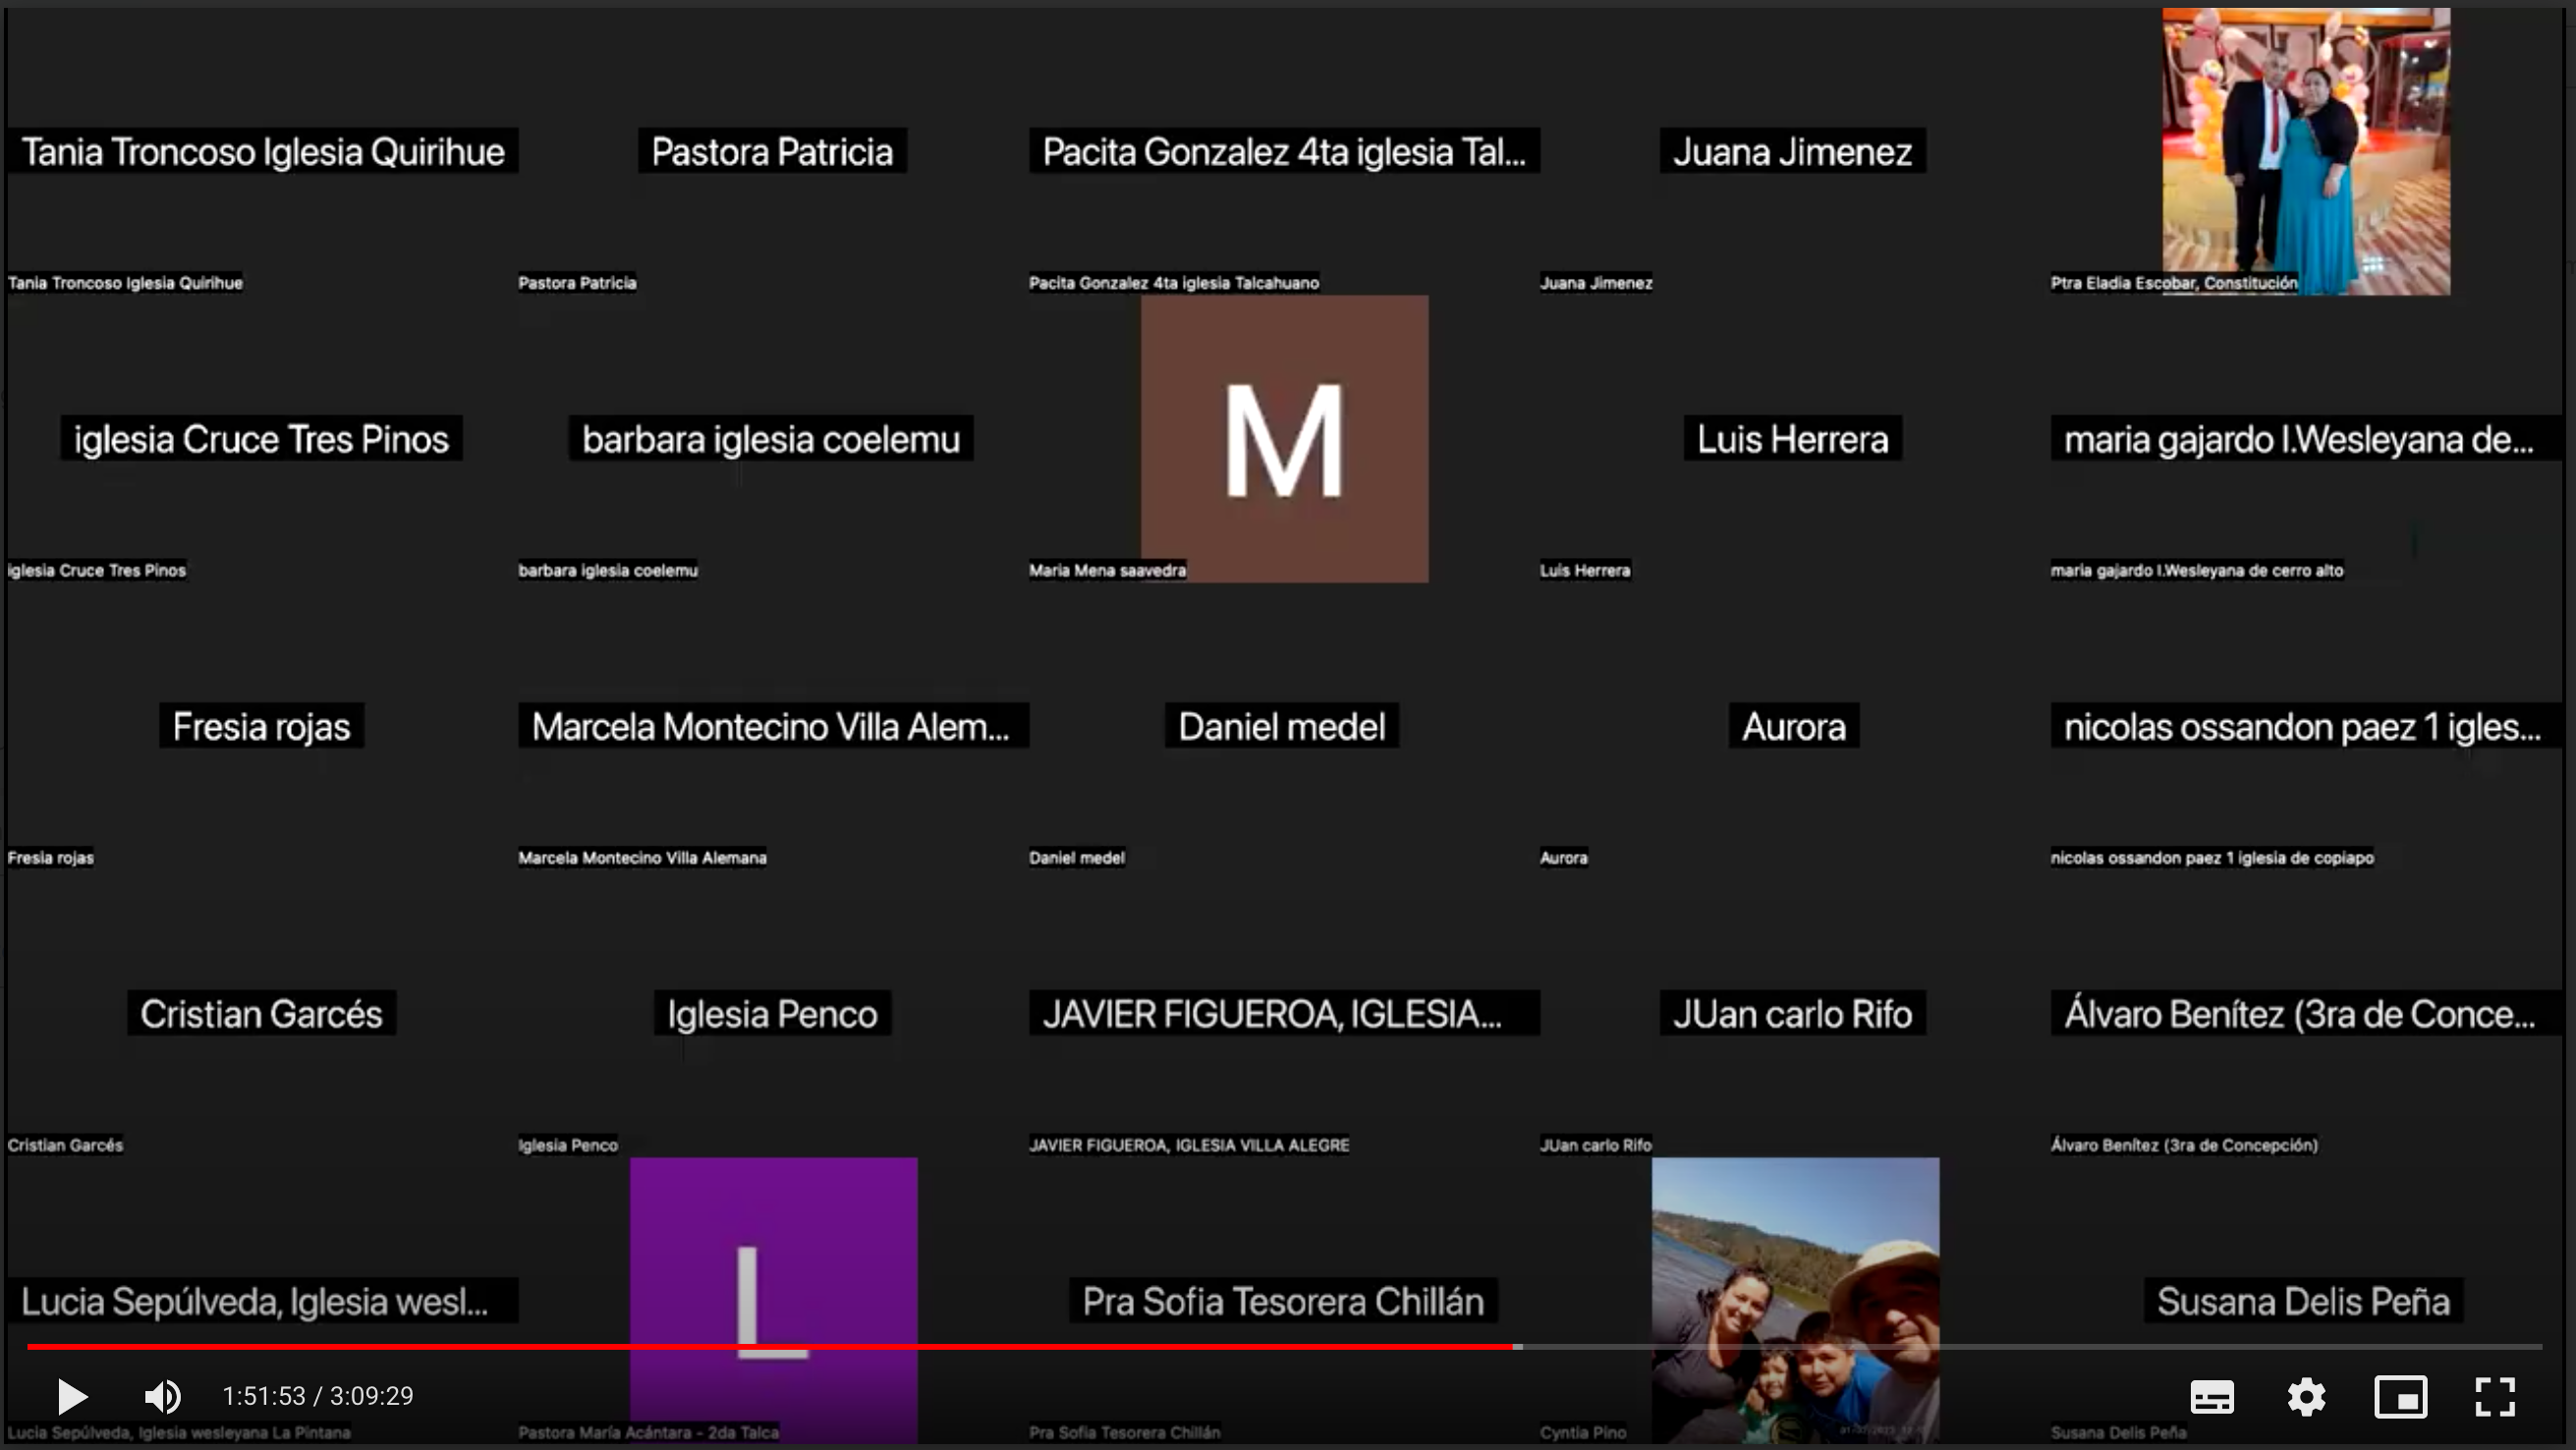Screen dimensions: 2576x1450
Task: Mute the video volume
Action: click(x=163, y=1396)
